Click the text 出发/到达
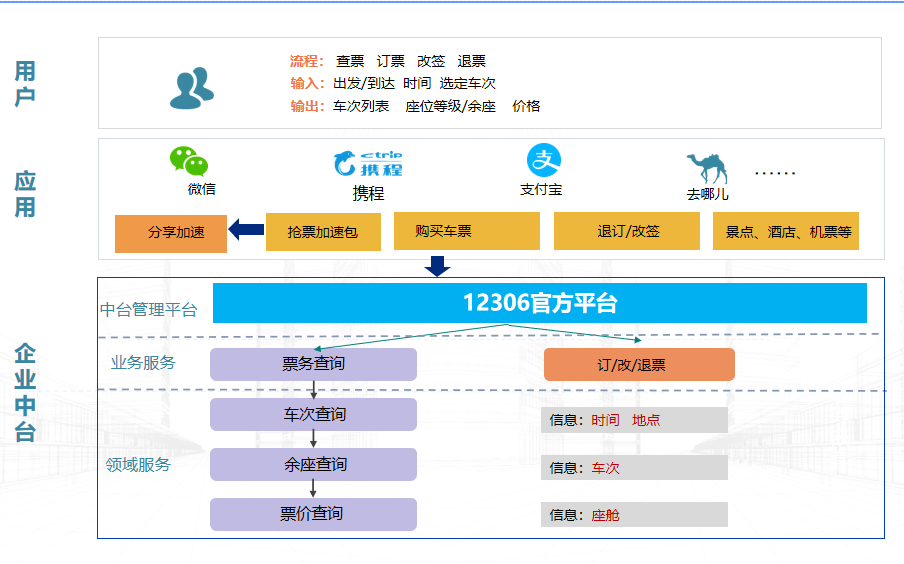The height and width of the screenshot is (564, 904). pos(364,84)
